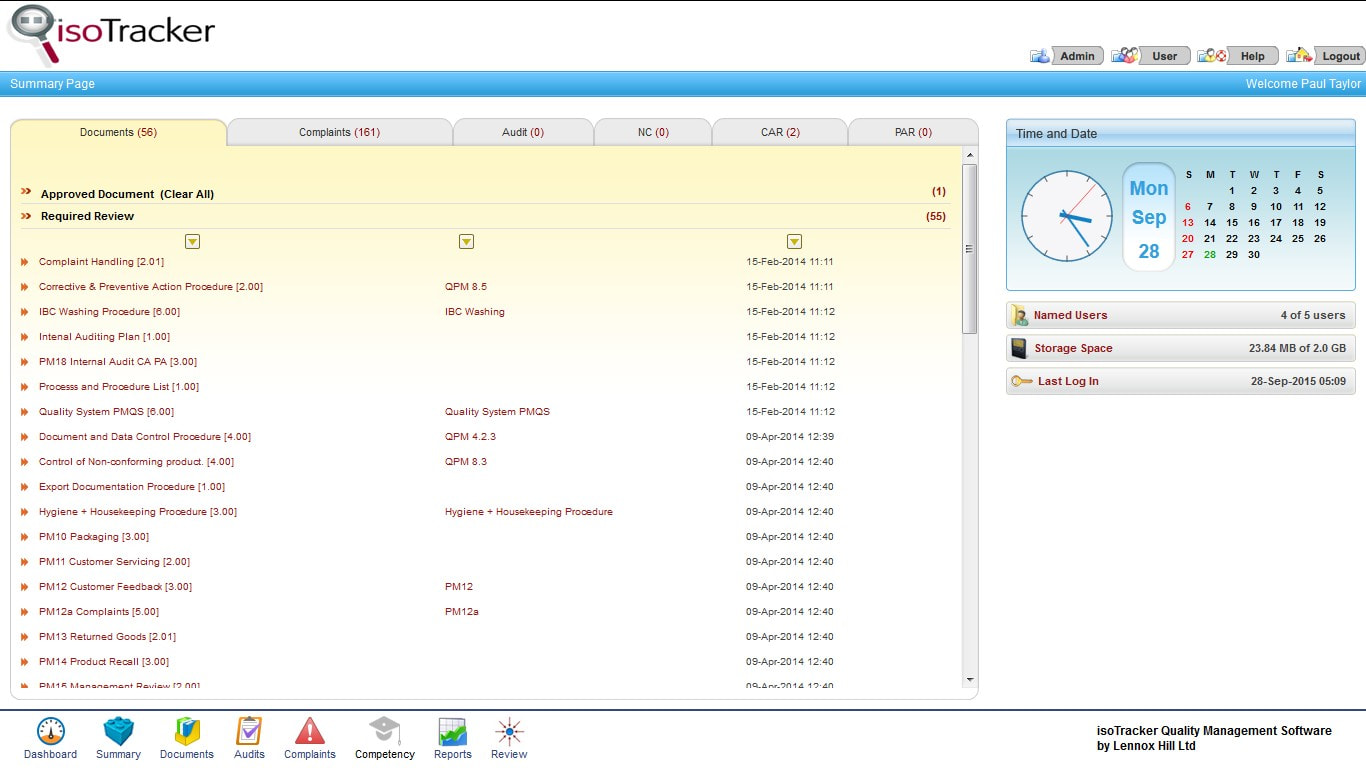Go to the Audits clipboard icon
The height and width of the screenshot is (768, 1366).
(249, 731)
